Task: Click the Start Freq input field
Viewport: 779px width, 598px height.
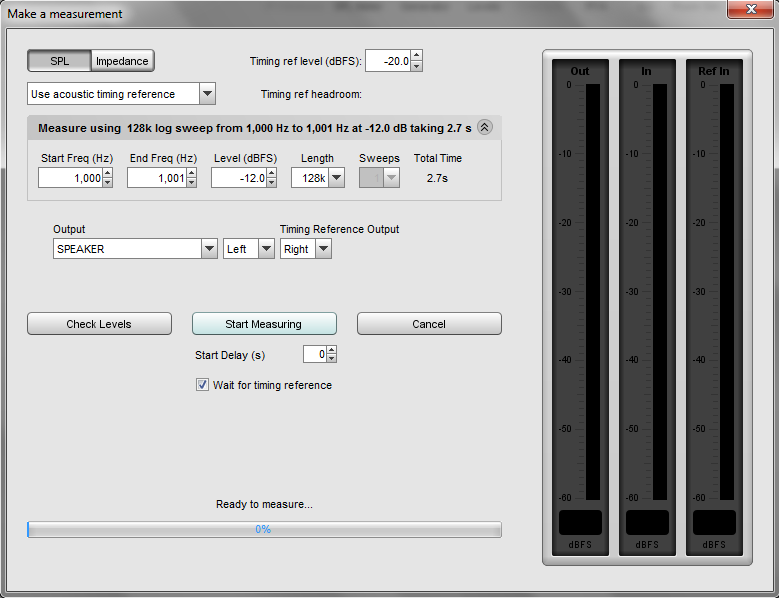Action: [70, 178]
